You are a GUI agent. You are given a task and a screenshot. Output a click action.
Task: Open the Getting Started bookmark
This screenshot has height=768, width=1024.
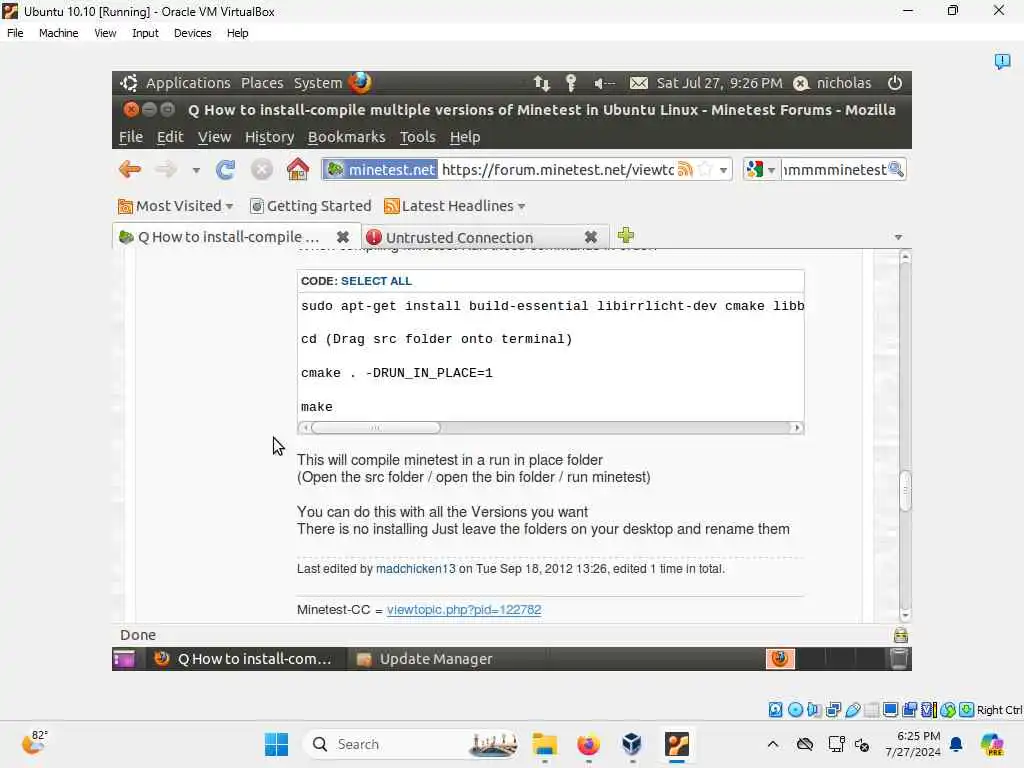pos(311,206)
